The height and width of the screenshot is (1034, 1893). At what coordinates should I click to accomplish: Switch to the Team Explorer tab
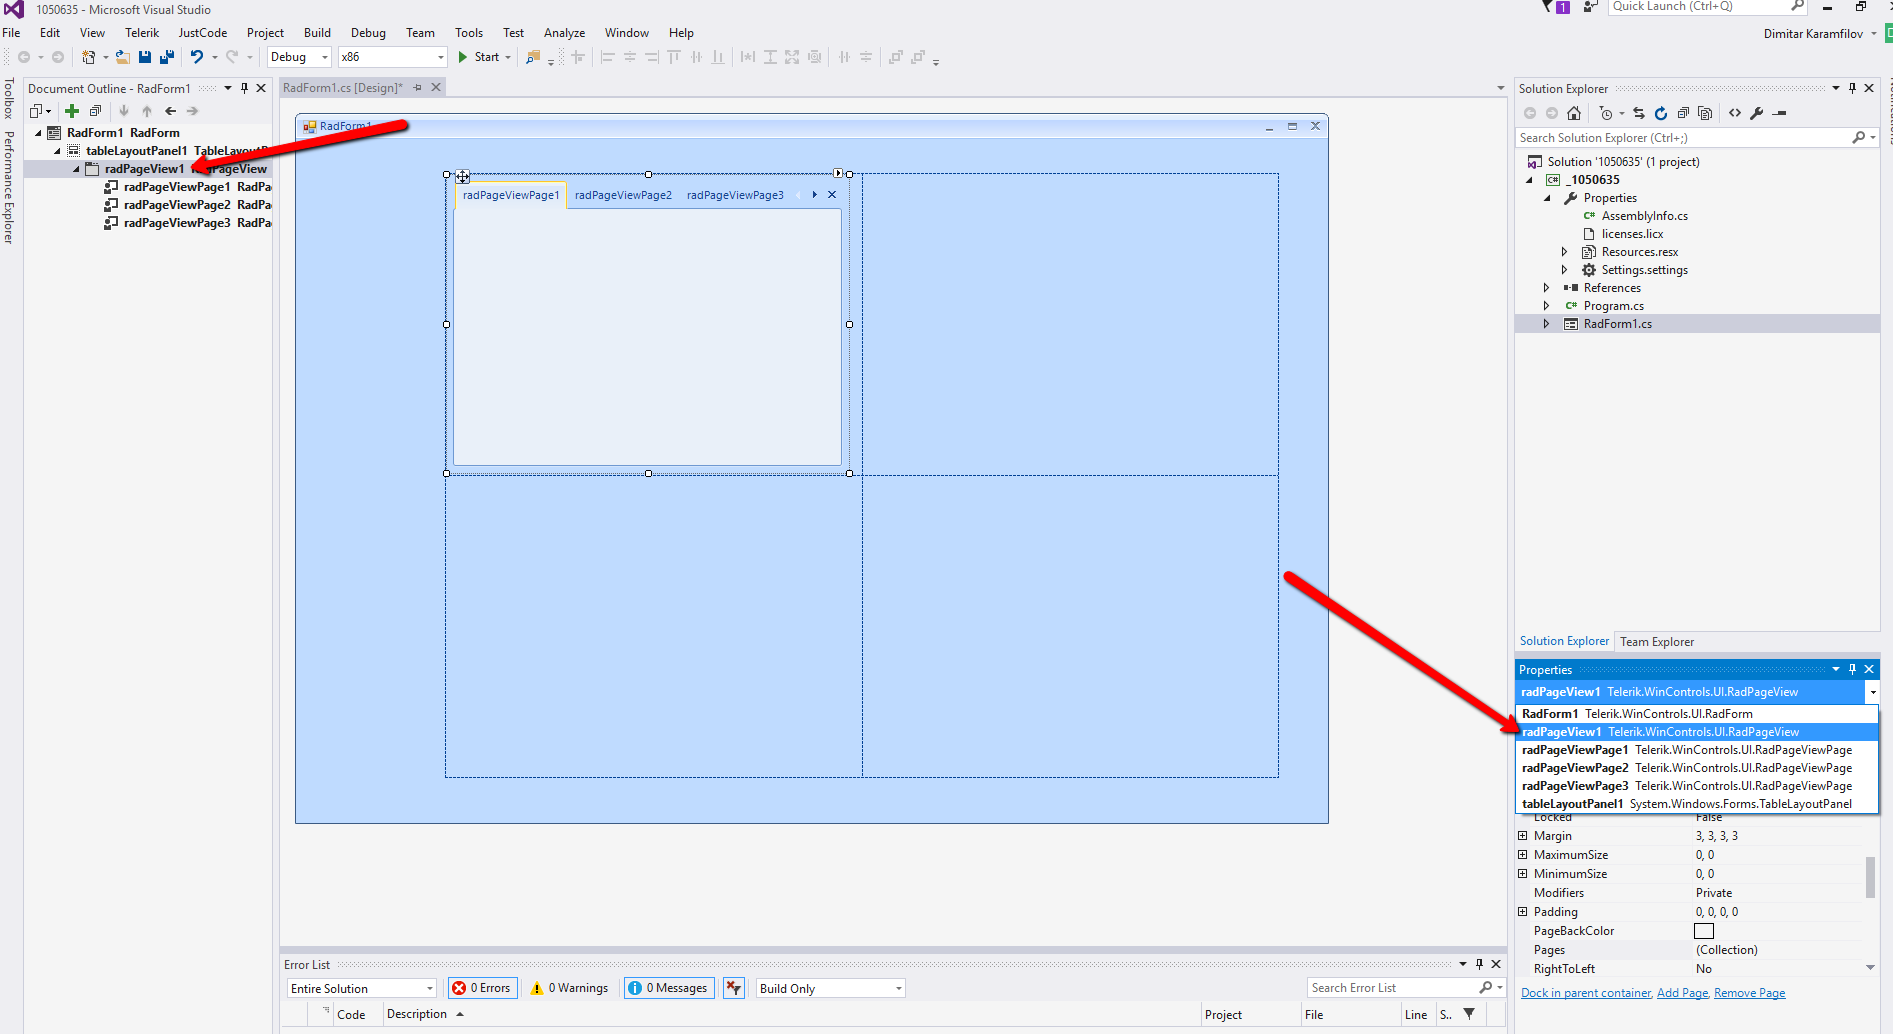[x=1657, y=642]
